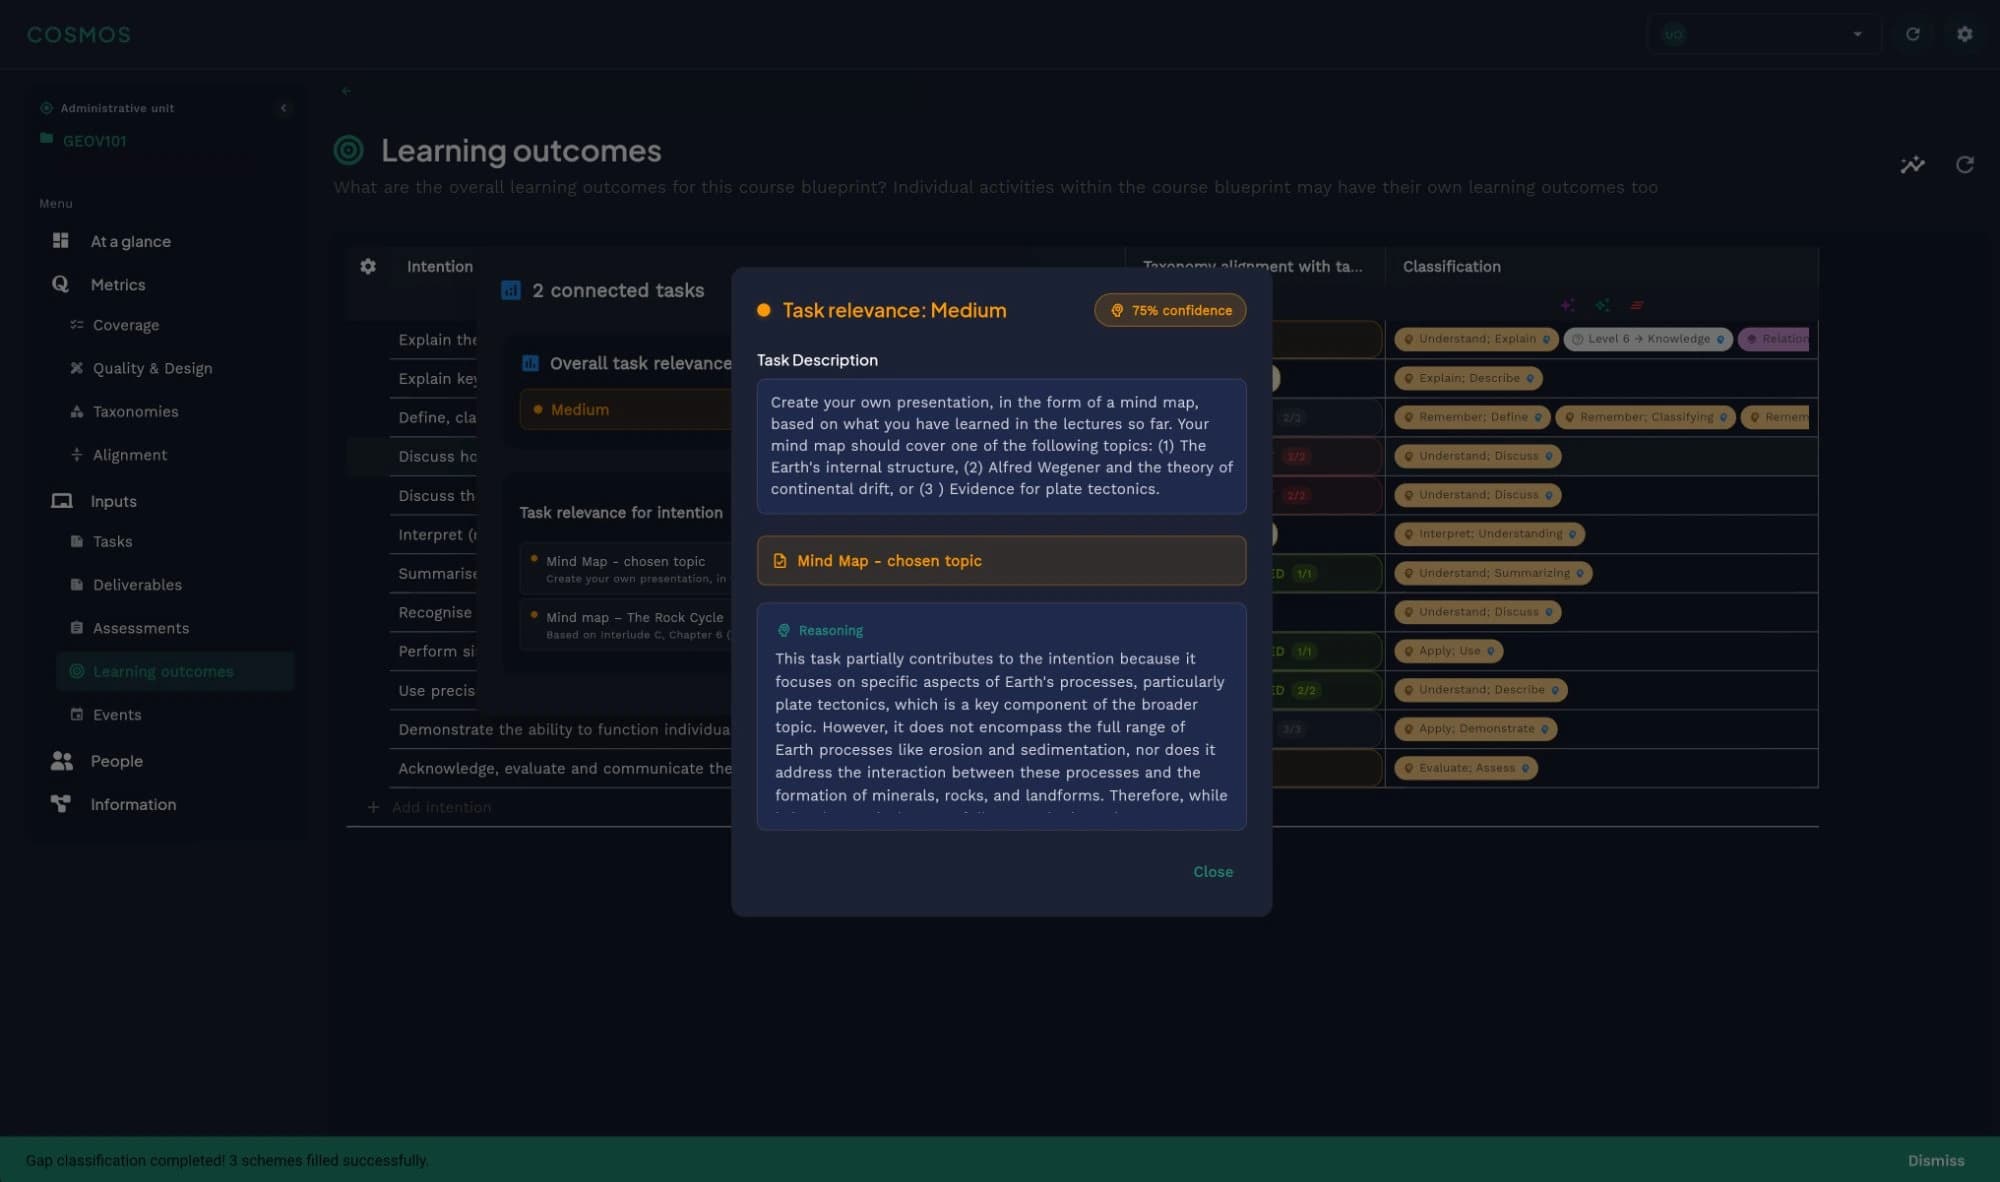Close the Task relevance dialog
The image size is (2000, 1182).
(1212, 872)
